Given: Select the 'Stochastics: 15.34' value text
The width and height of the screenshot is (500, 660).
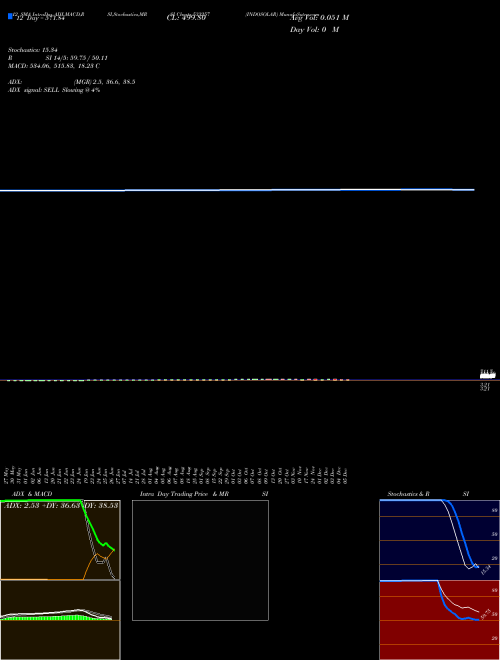Looking at the screenshot, I should coord(33,50).
